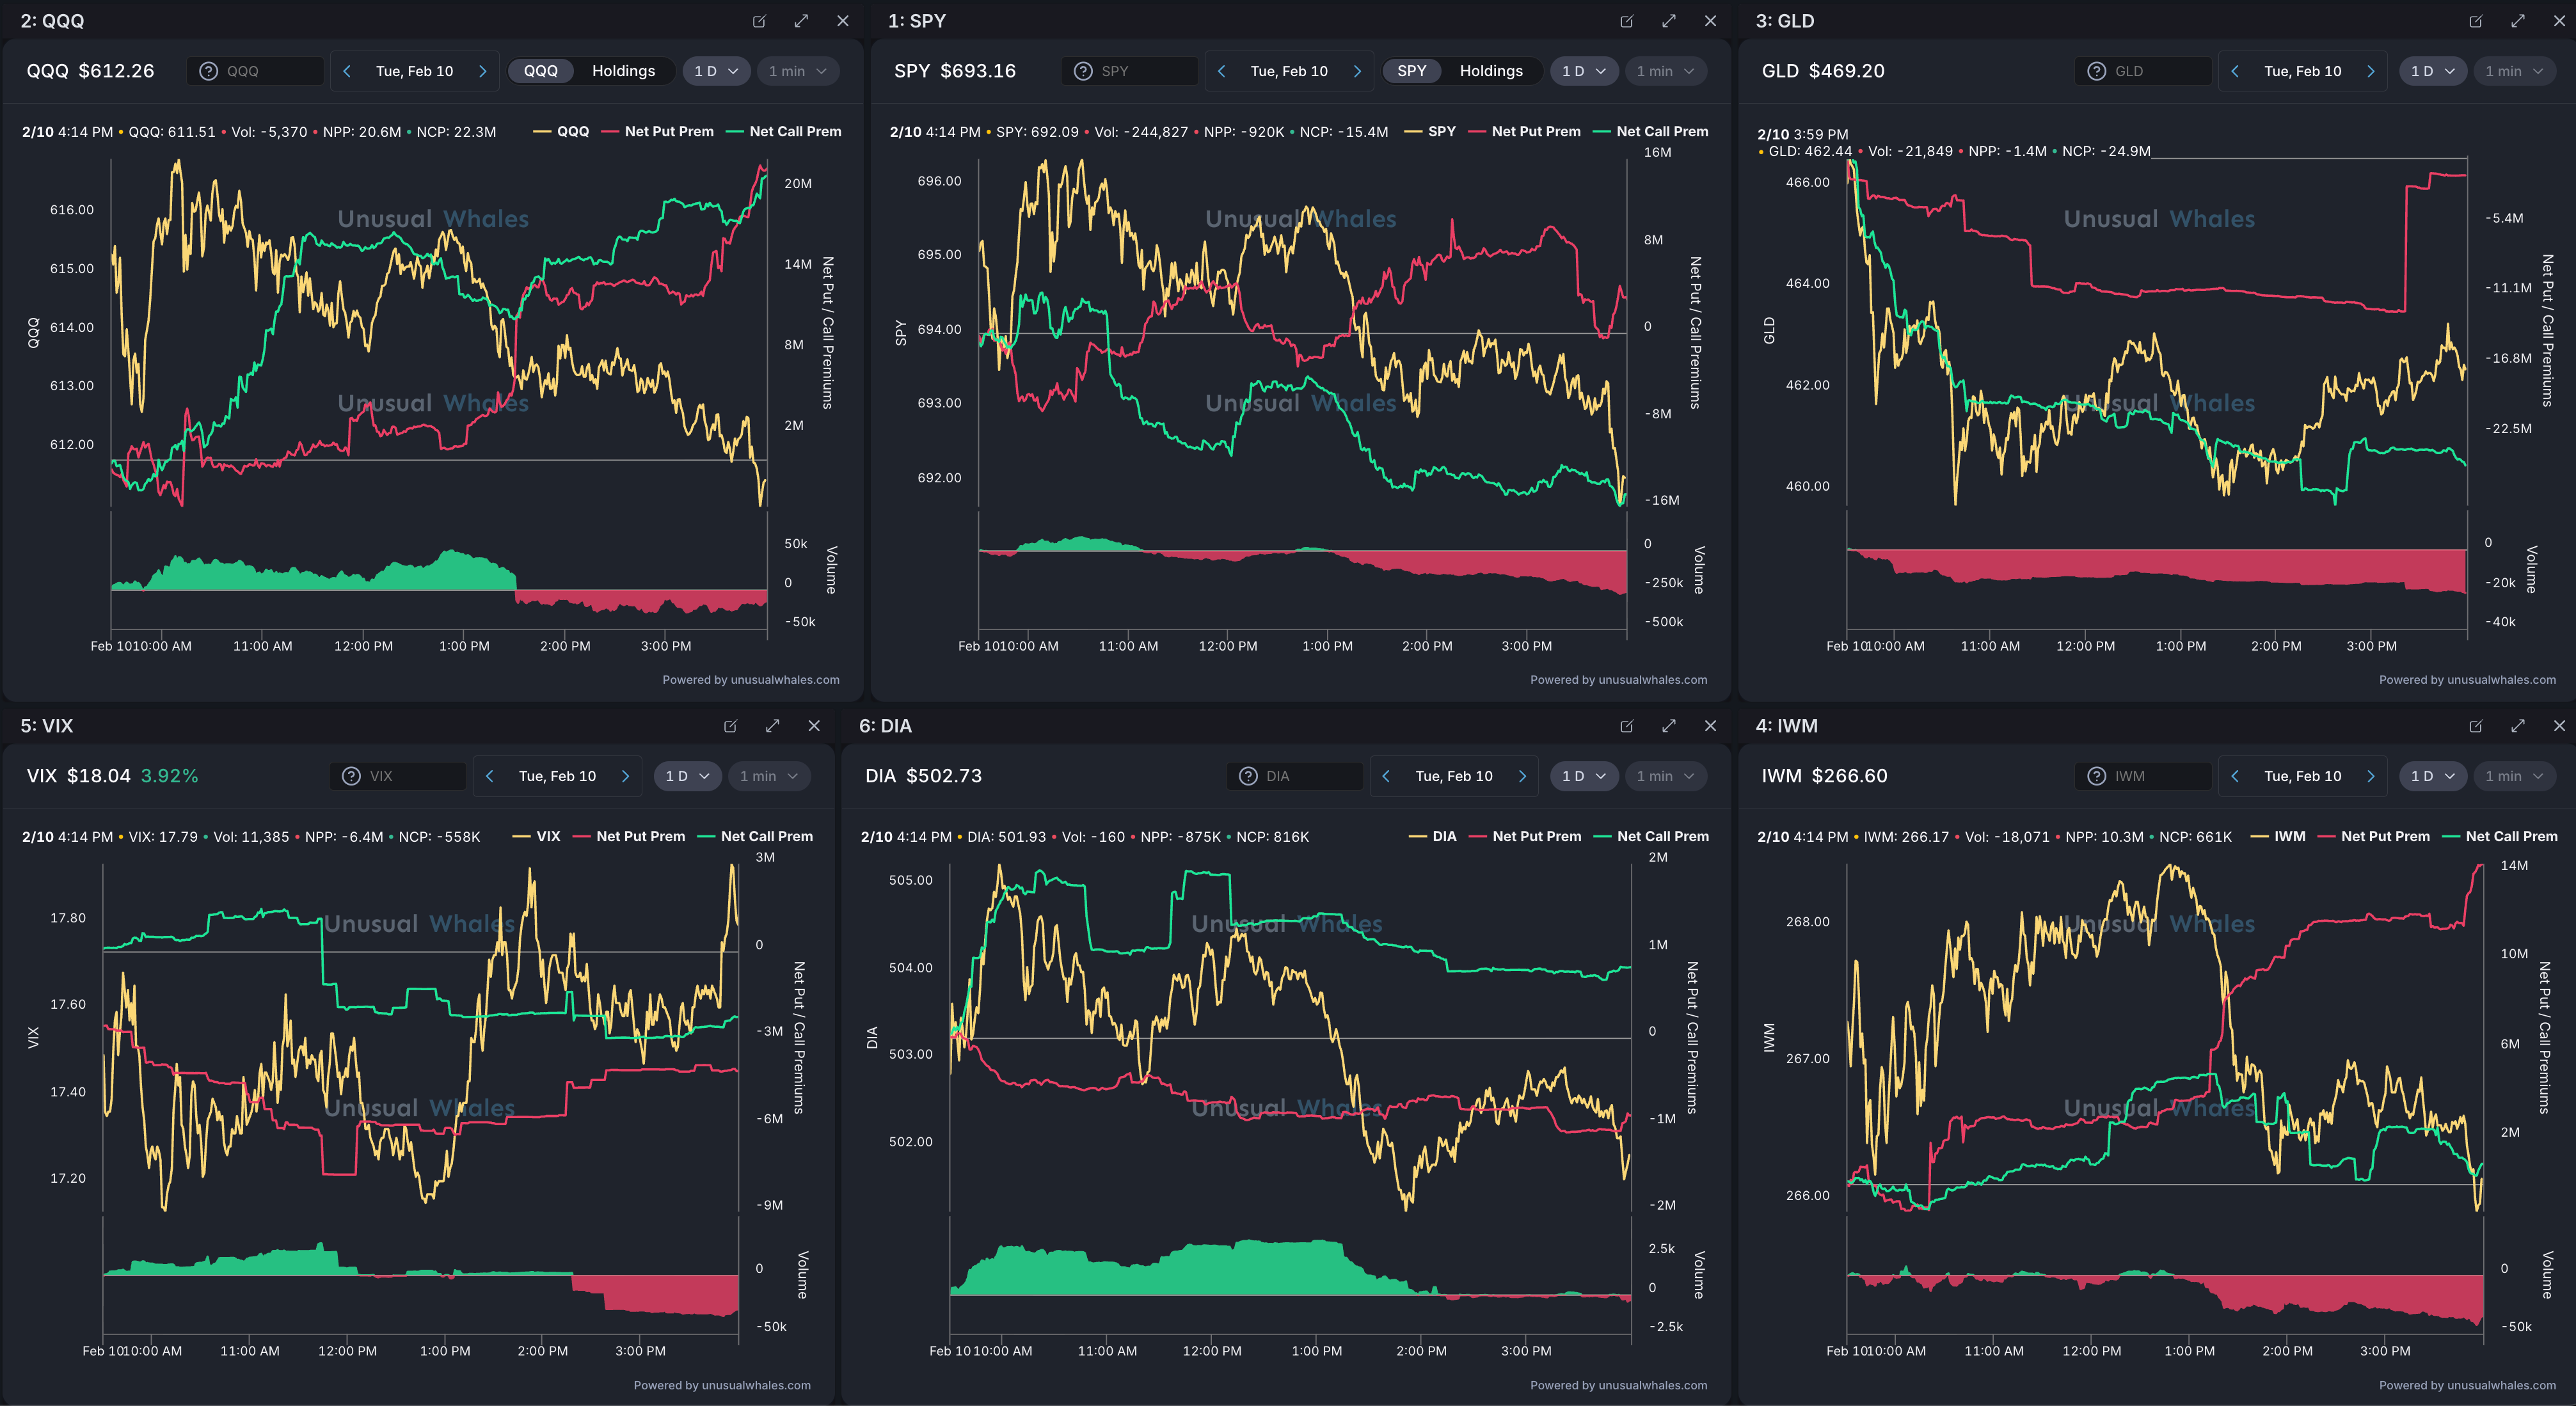
Task: Open the 'Powered by unusualwhales.com' link under the DIA chart
Action: [x=1618, y=1385]
